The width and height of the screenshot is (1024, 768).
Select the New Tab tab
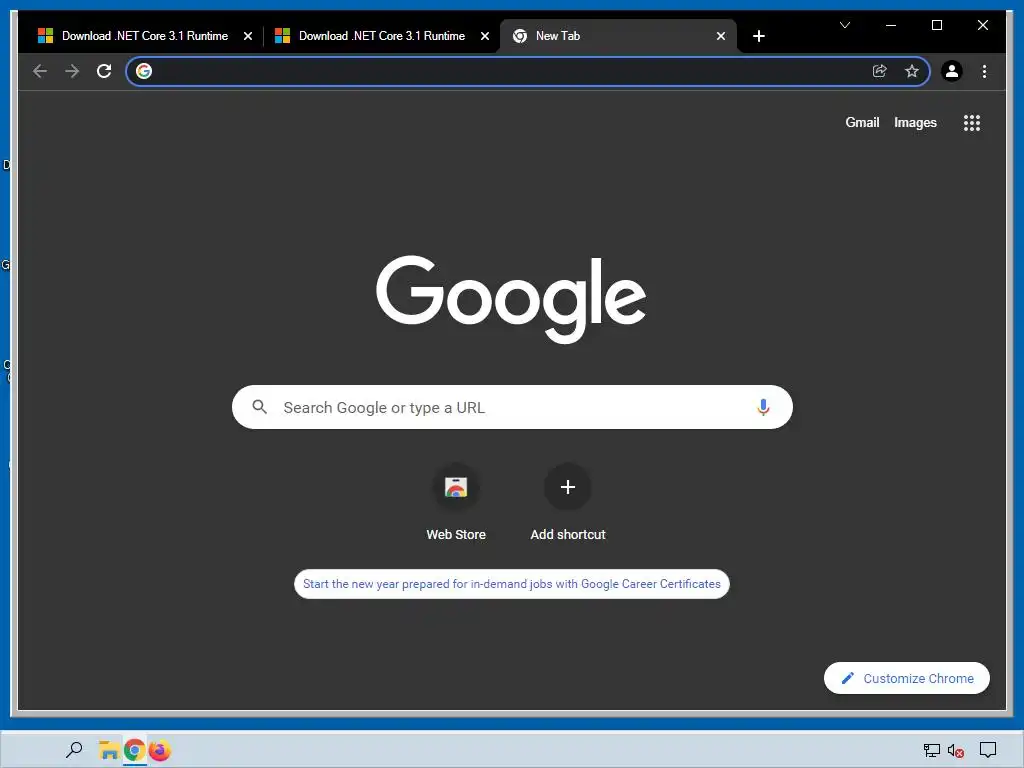[x=617, y=36]
